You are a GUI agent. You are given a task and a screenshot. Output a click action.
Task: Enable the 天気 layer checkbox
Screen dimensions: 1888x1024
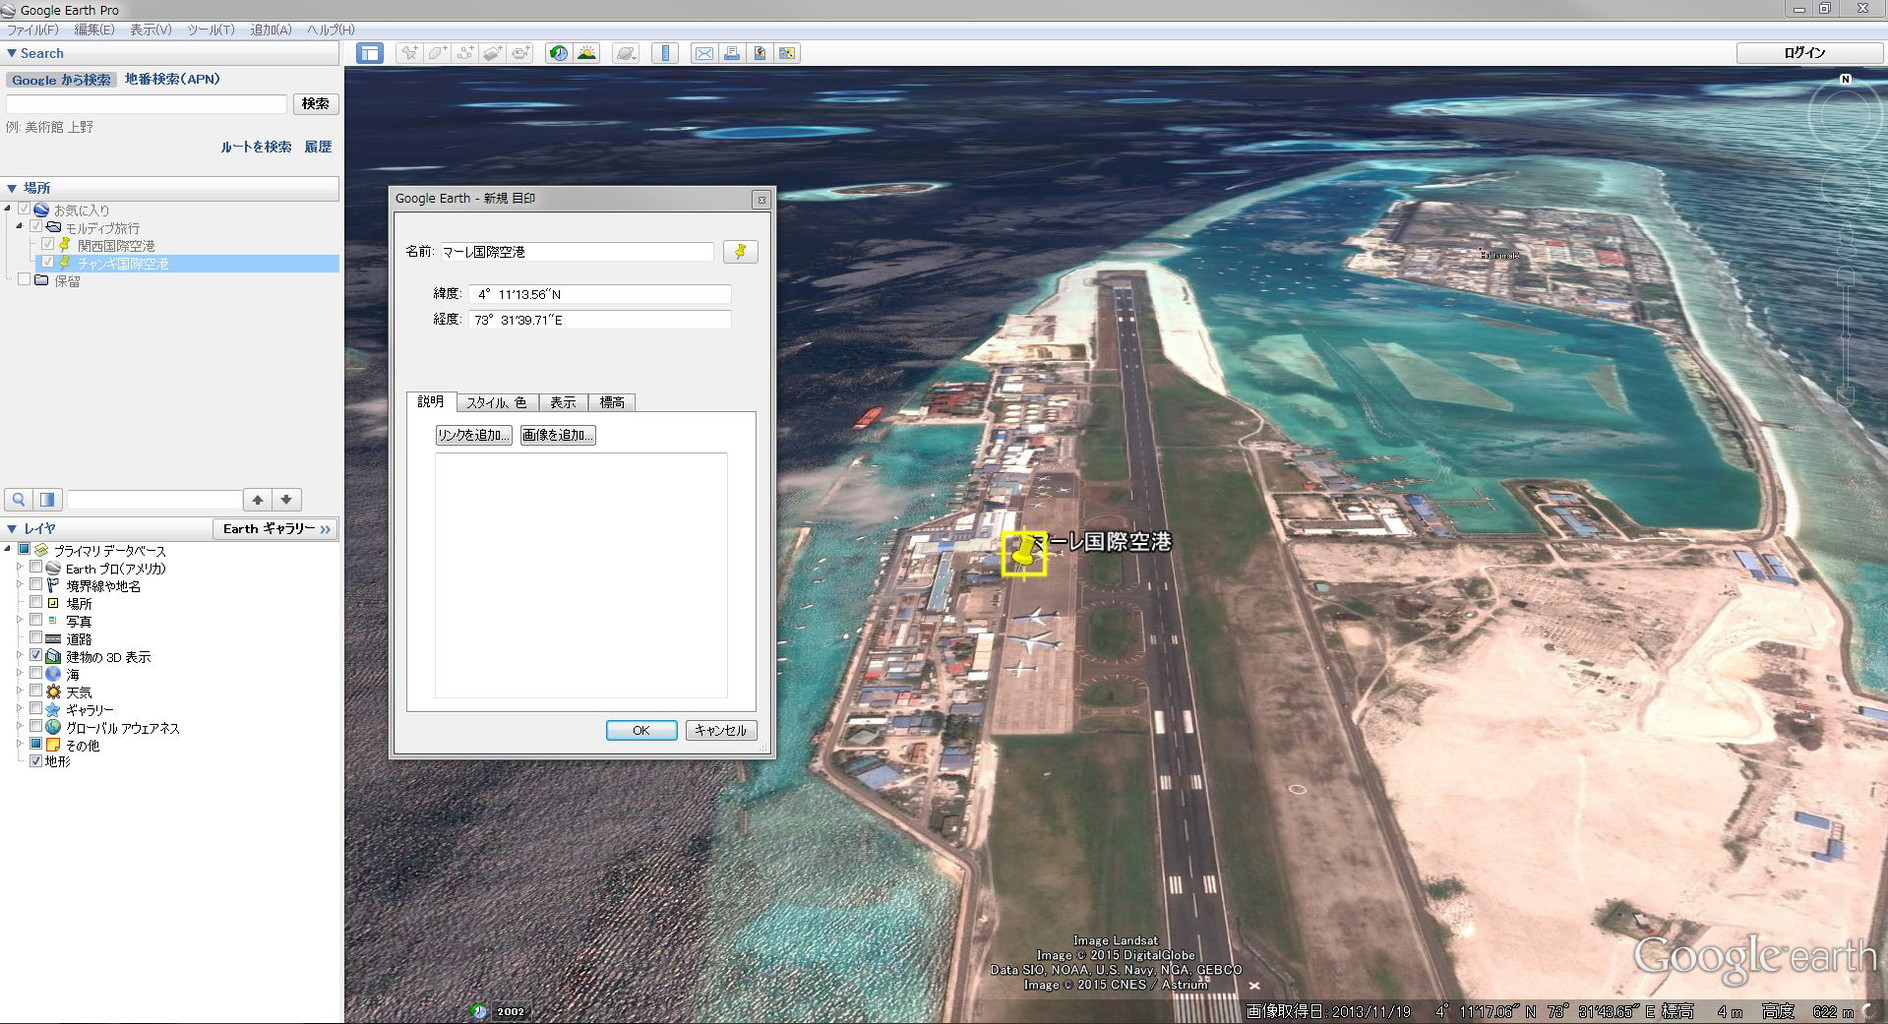click(36, 690)
